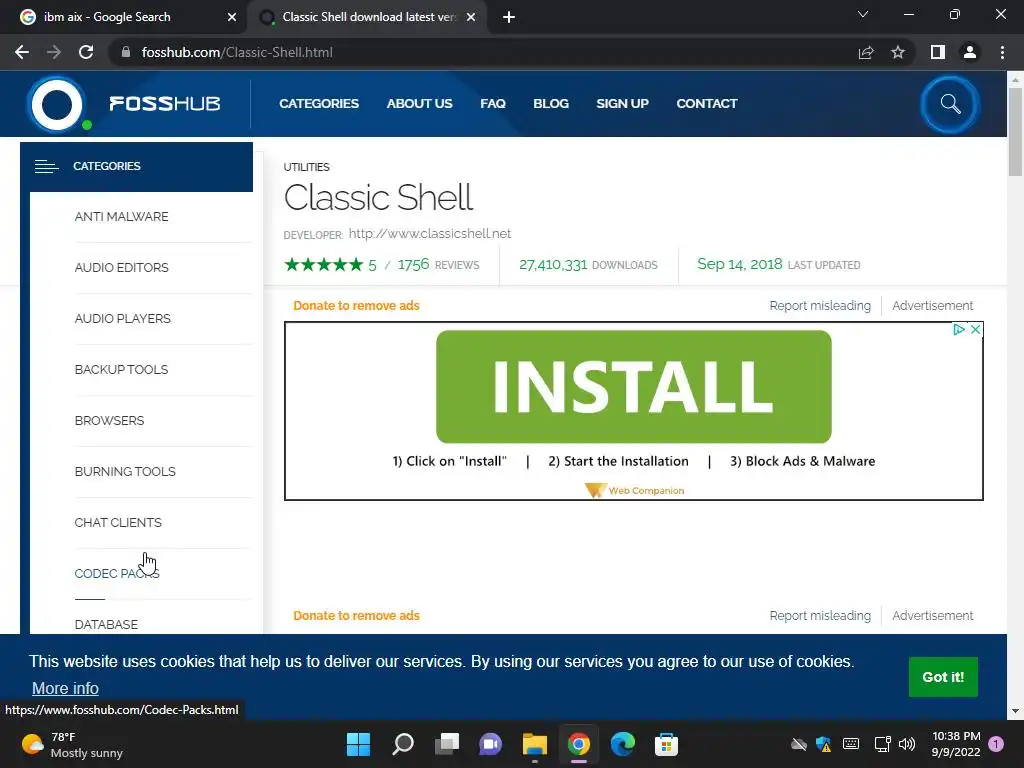The height and width of the screenshot is (768, 1024).
Task: Close the Classic Shell download tab
Action: click(471, 17)
